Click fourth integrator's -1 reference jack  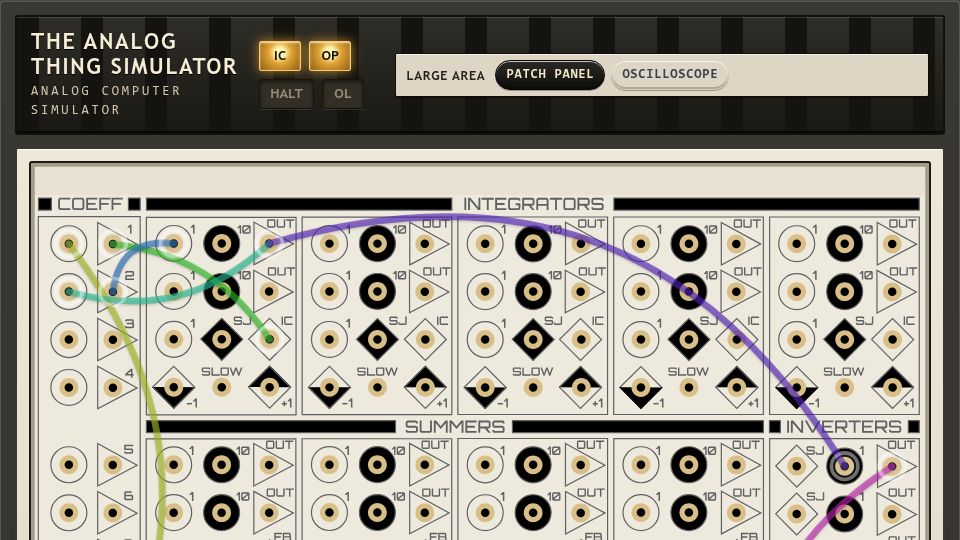pos(640,387)
